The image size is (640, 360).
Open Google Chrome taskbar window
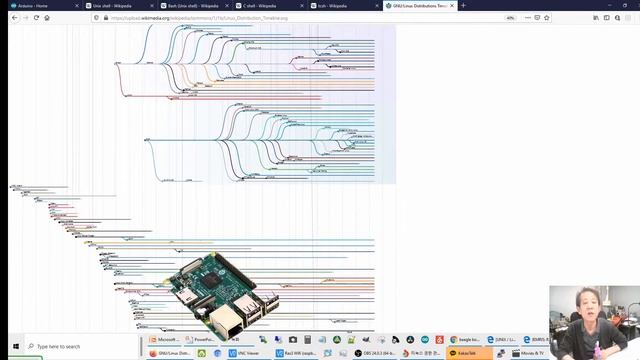465,340
